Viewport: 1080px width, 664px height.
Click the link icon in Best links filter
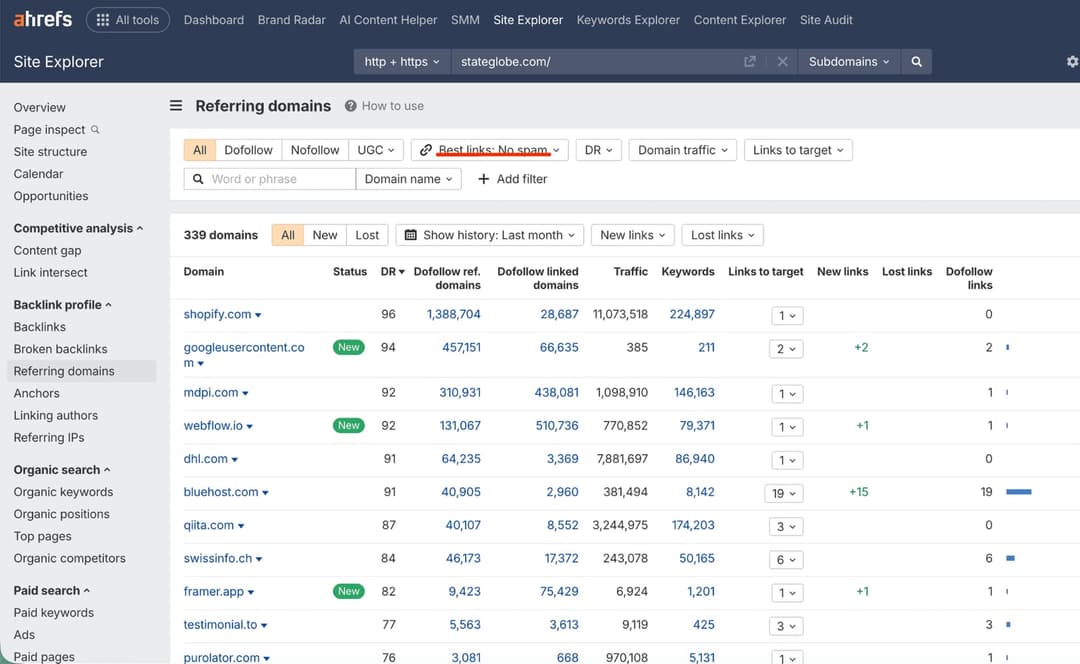tap(426, 150)
